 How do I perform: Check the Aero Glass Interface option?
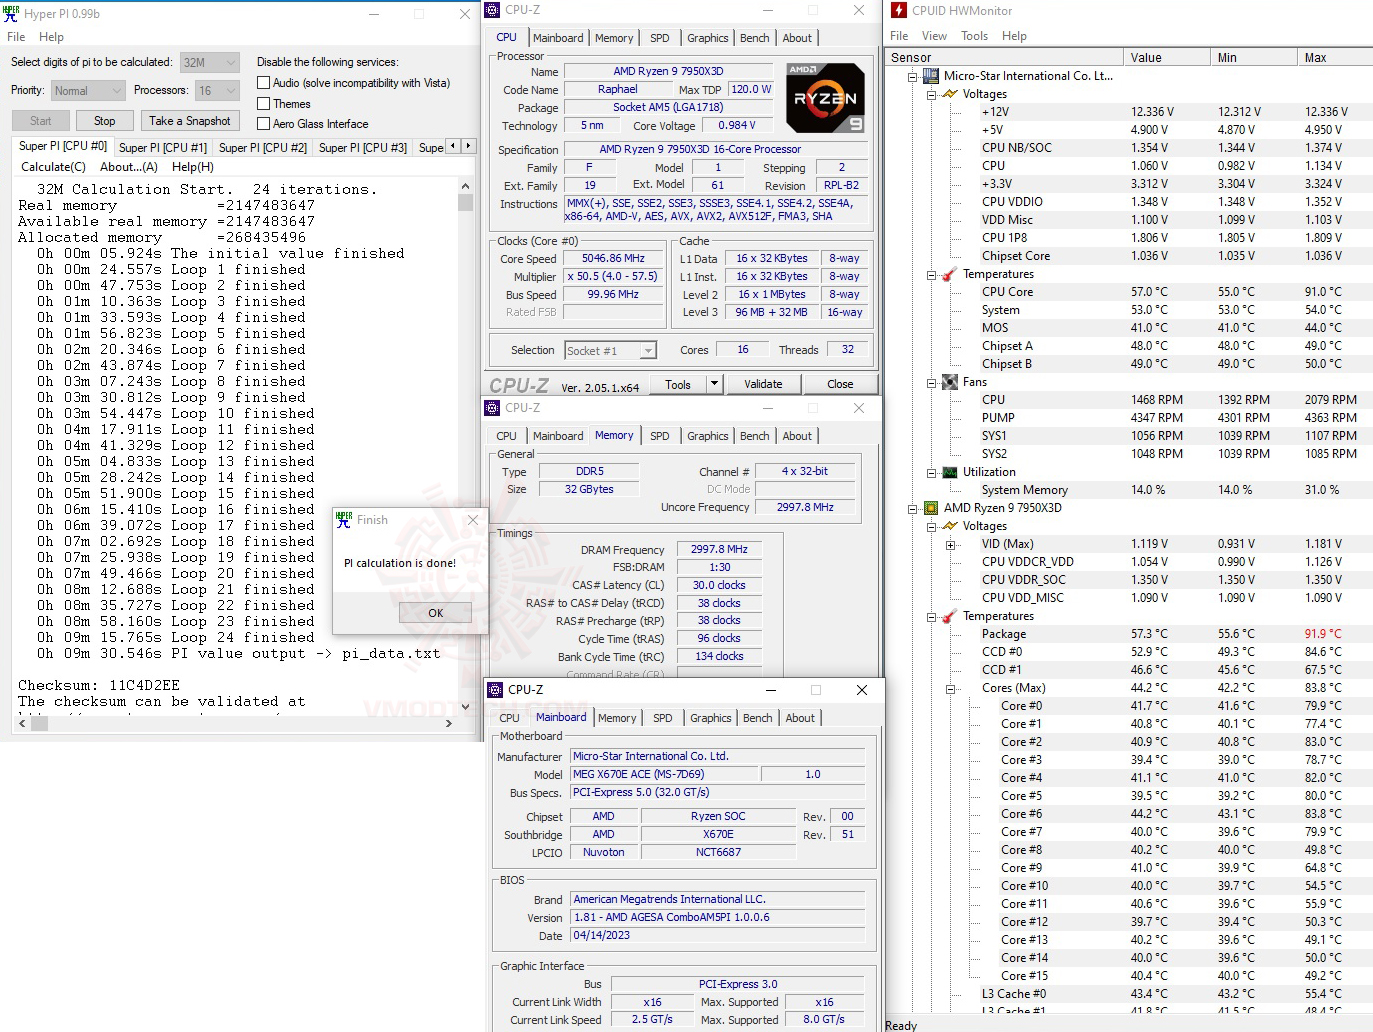[264, 124]
